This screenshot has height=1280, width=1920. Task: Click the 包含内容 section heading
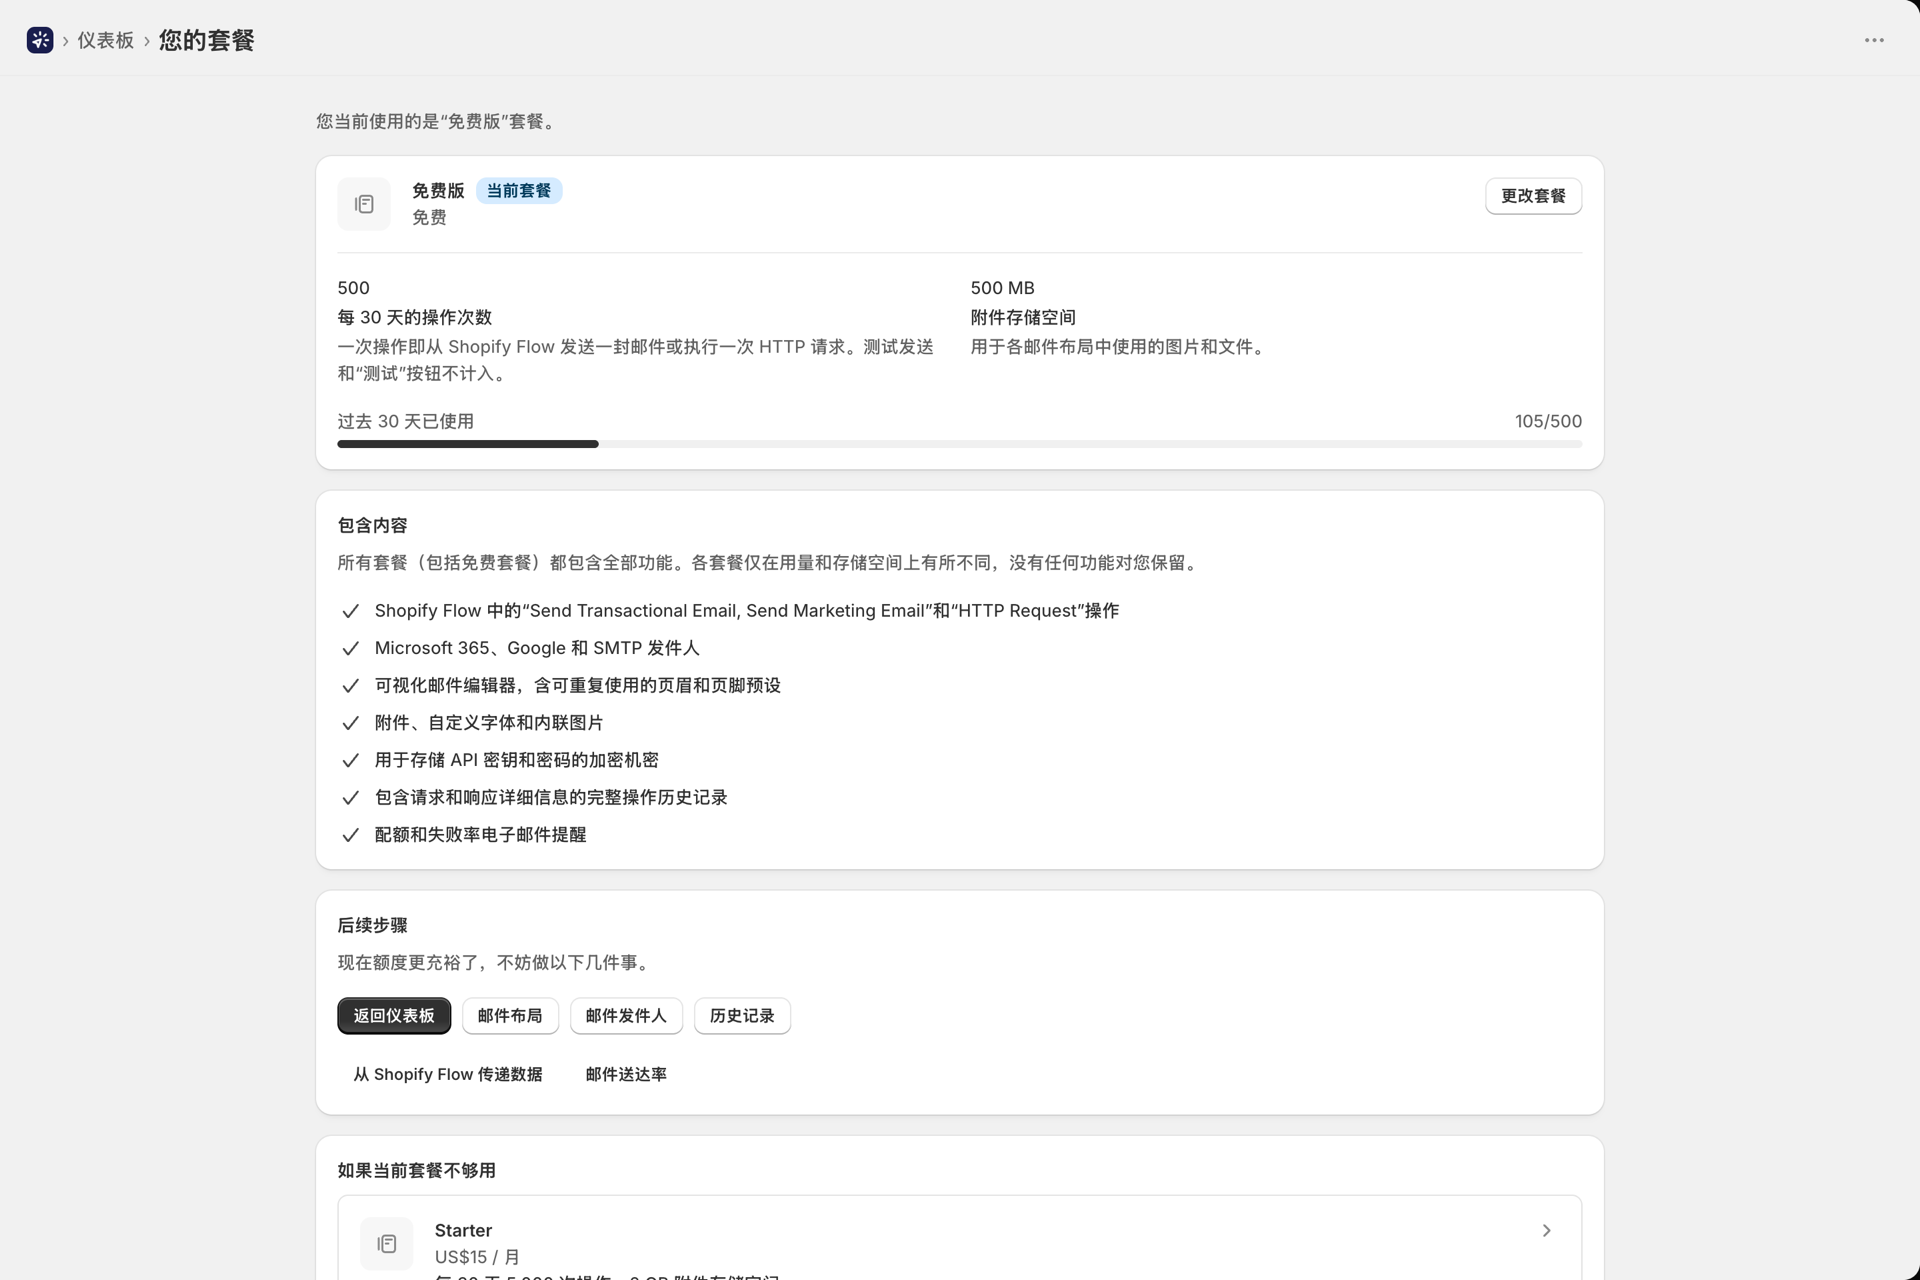(x=372, y=525)
